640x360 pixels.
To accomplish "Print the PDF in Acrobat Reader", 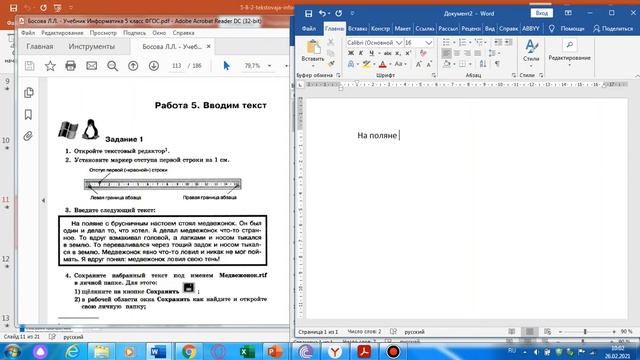I will click(71, 66).
